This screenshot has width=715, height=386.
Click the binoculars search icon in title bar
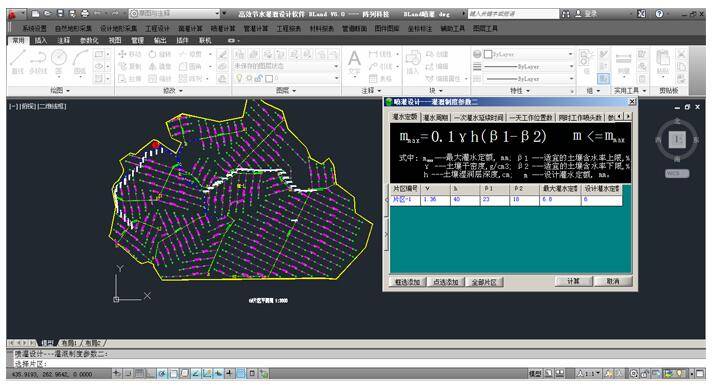click(566, 14)
